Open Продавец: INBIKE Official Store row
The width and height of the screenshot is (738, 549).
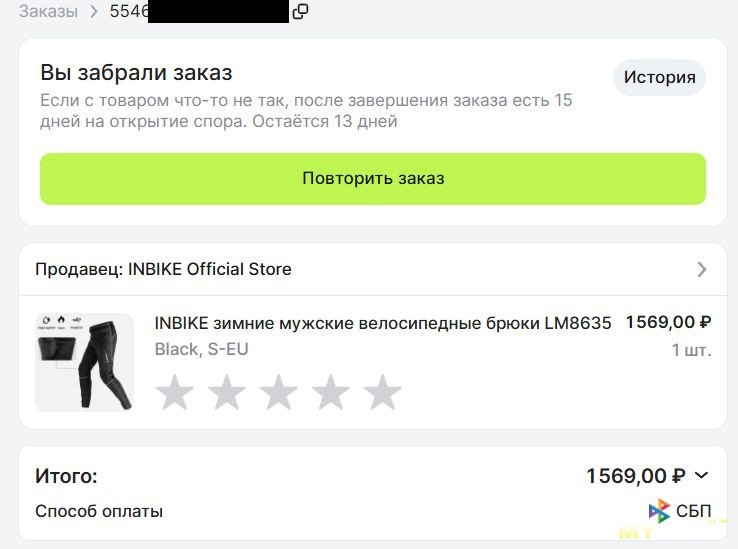point(373,269)
